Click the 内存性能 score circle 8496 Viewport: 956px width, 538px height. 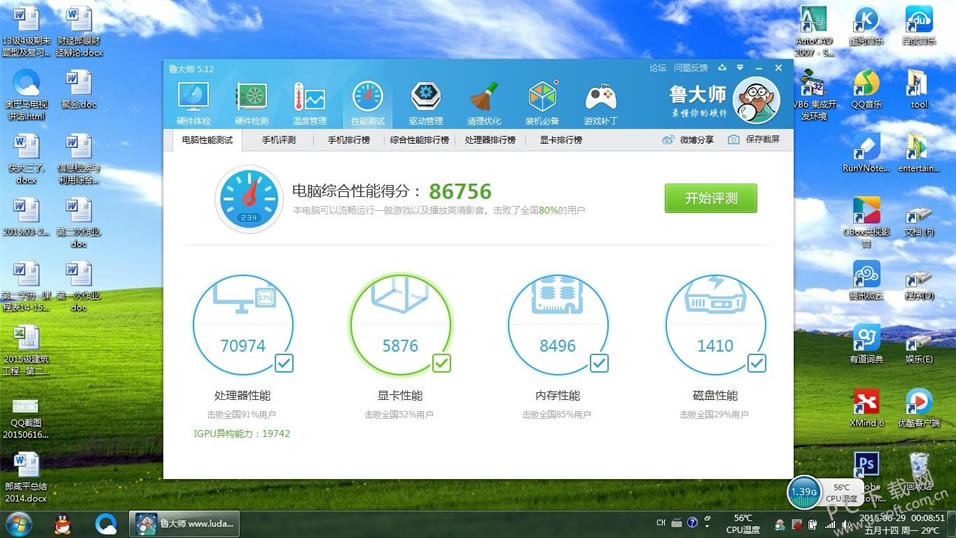(557, 325)
